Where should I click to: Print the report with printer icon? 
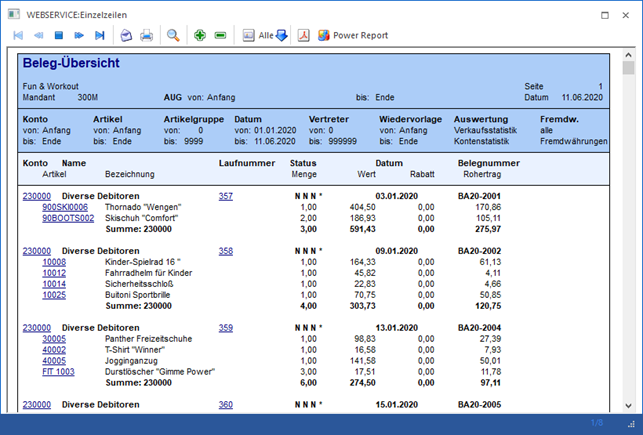[146, 35]
